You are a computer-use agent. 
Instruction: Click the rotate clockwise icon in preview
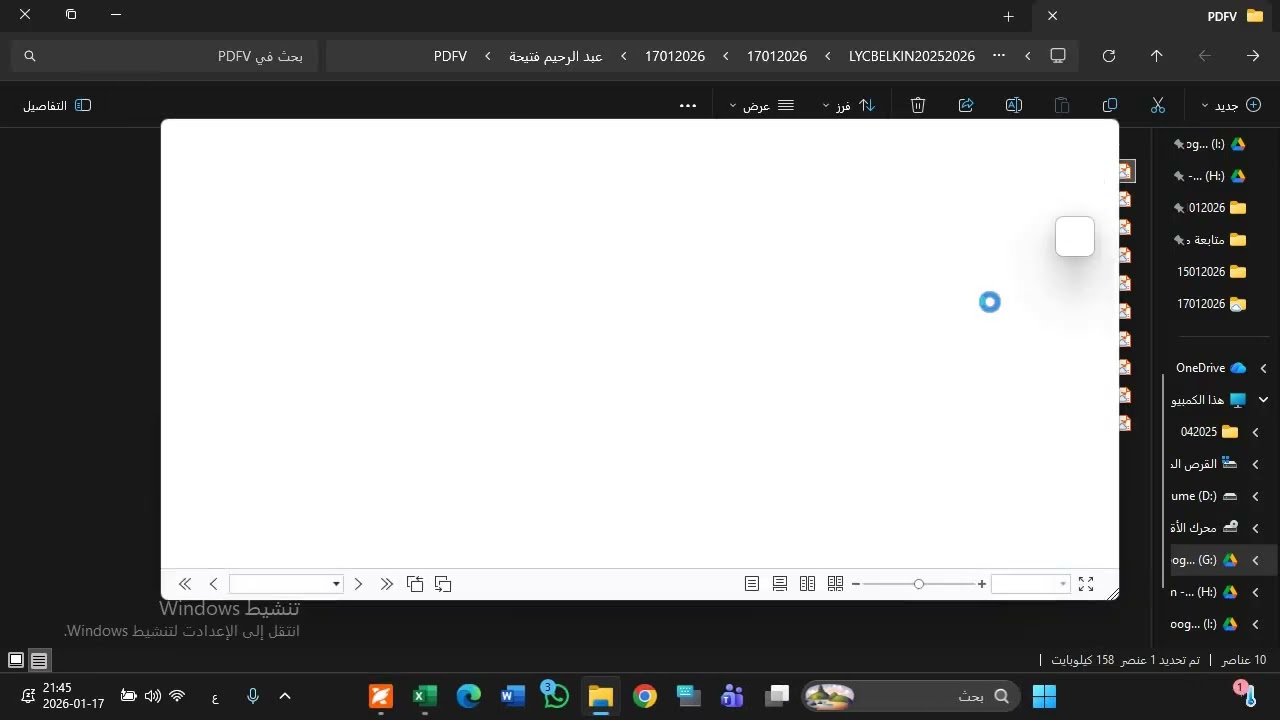443,584
